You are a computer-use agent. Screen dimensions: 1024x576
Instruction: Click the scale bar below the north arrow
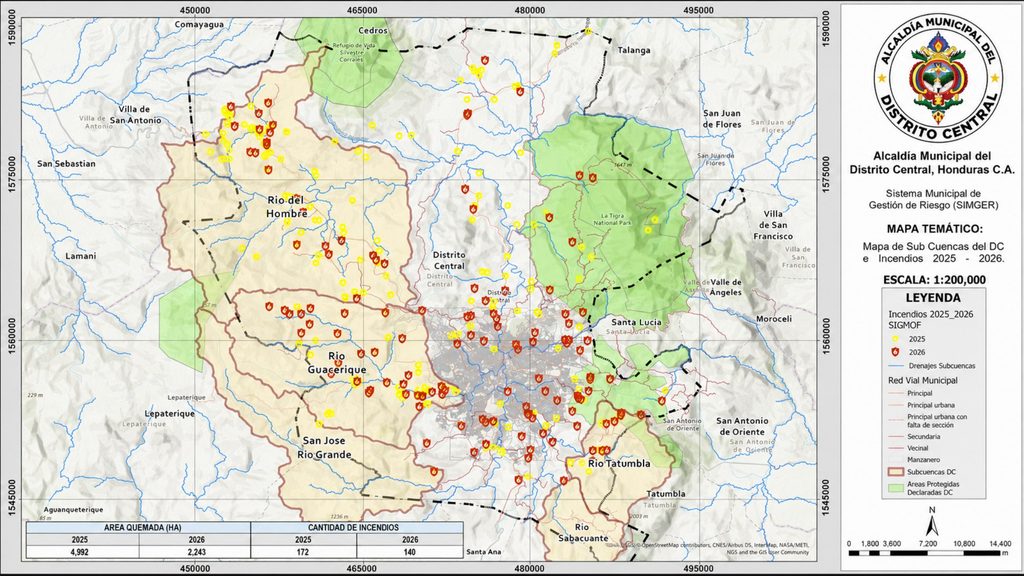(x=927, y=553)
